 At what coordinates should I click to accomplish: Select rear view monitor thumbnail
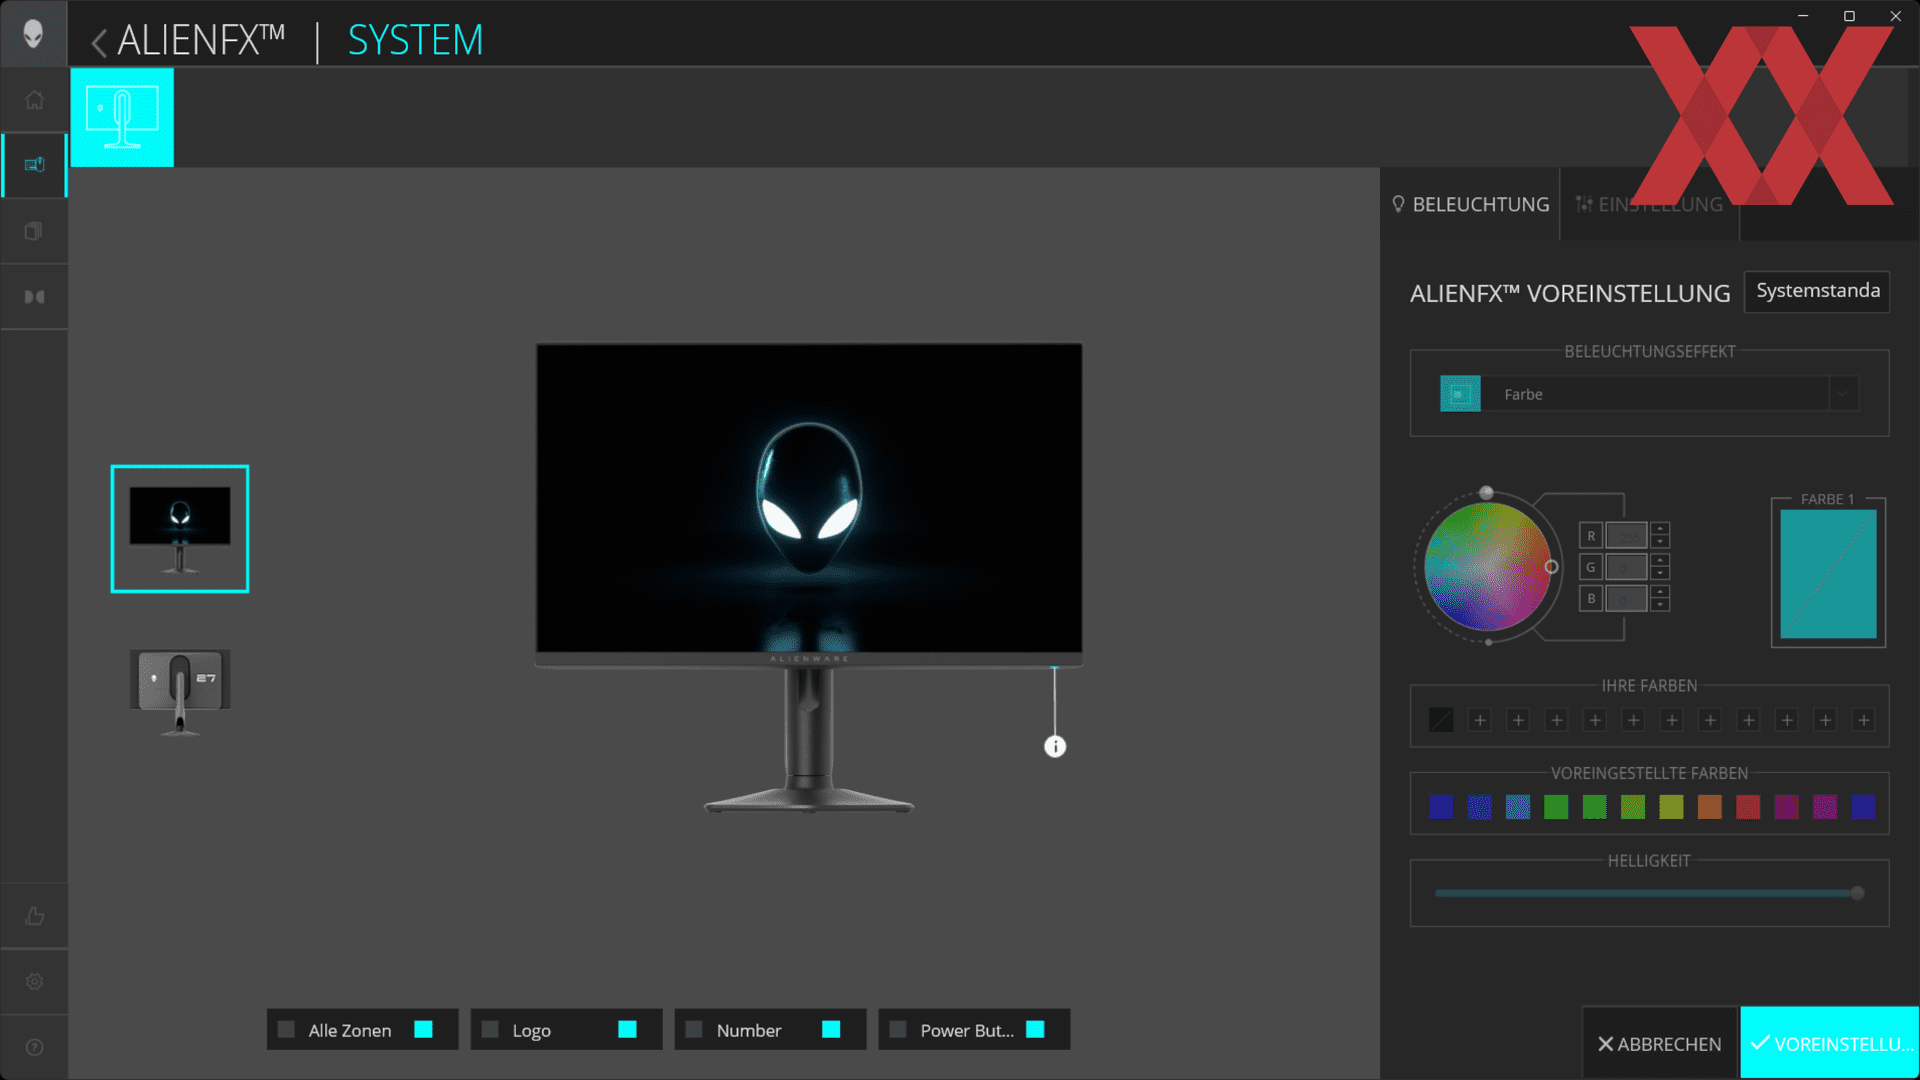[x=180, y=692]
